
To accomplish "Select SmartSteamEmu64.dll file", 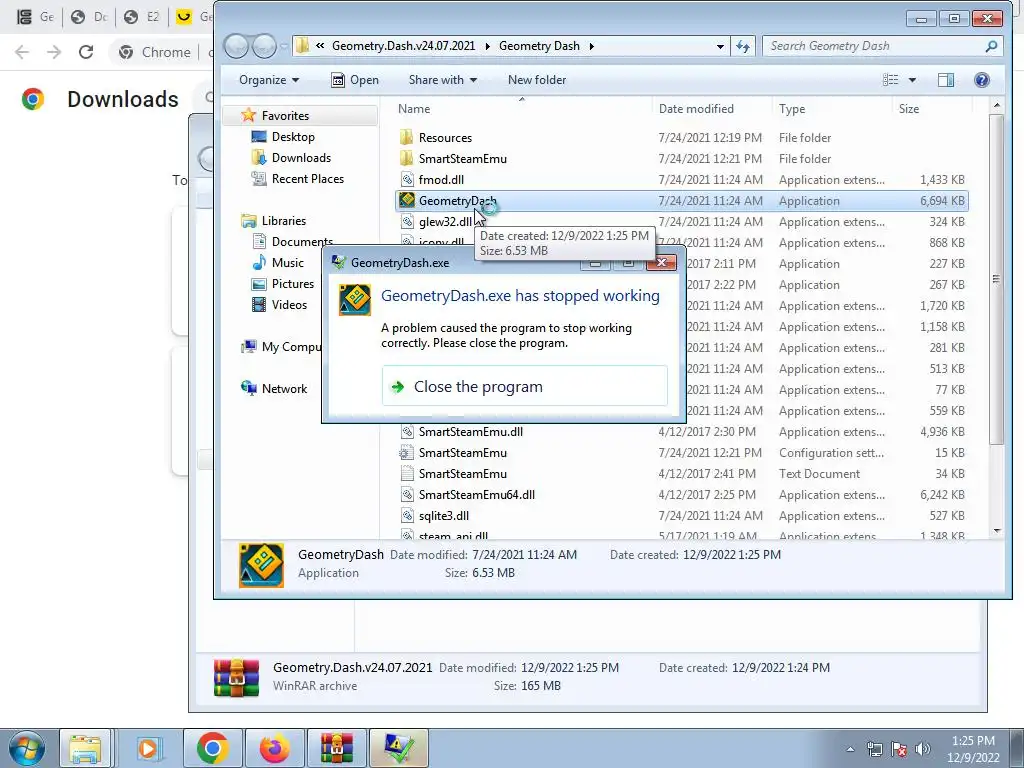I will (x=477, y=494).
